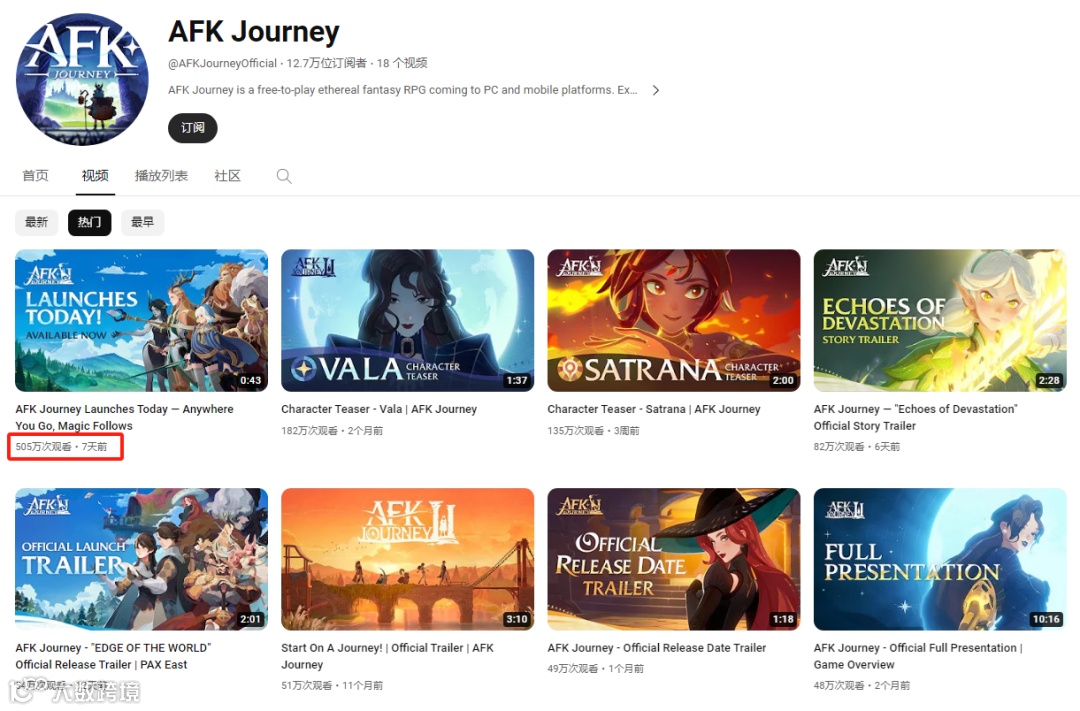1080x711 pixels.
Task: Open the Satrana Character Teaser thumbnail
Action: (674, 320)
